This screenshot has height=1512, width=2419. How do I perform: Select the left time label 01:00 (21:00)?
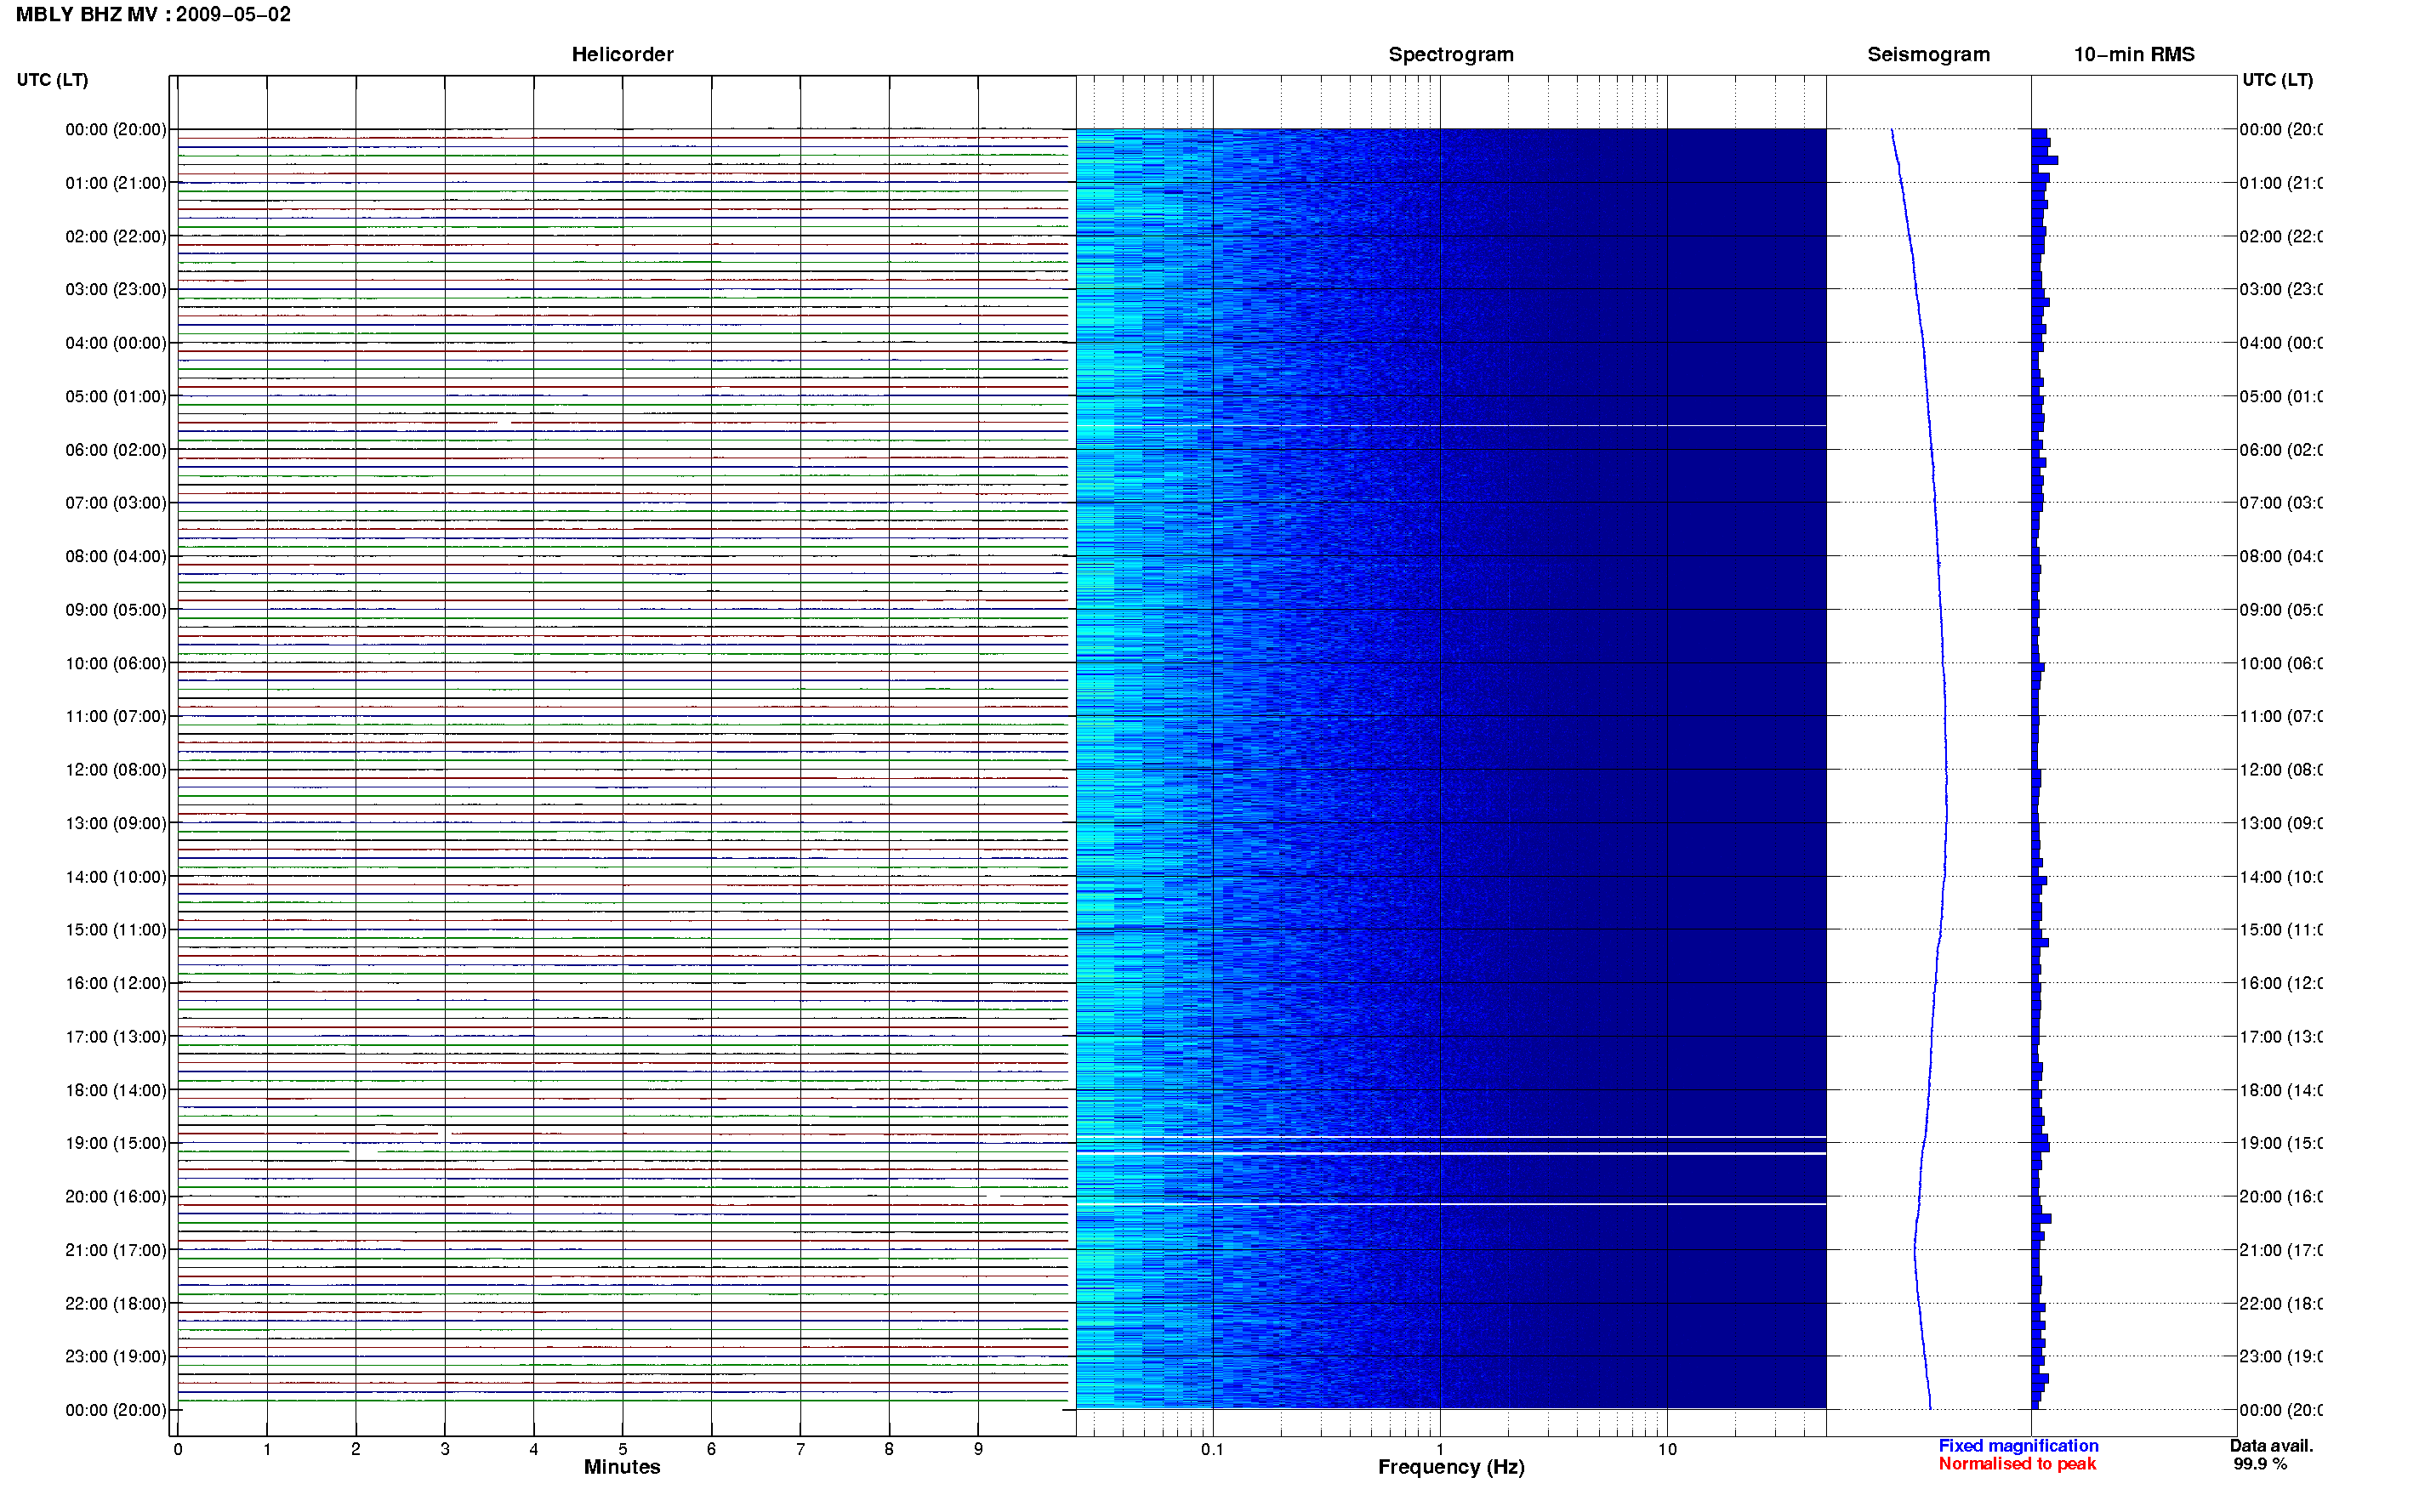coord(116,183)
